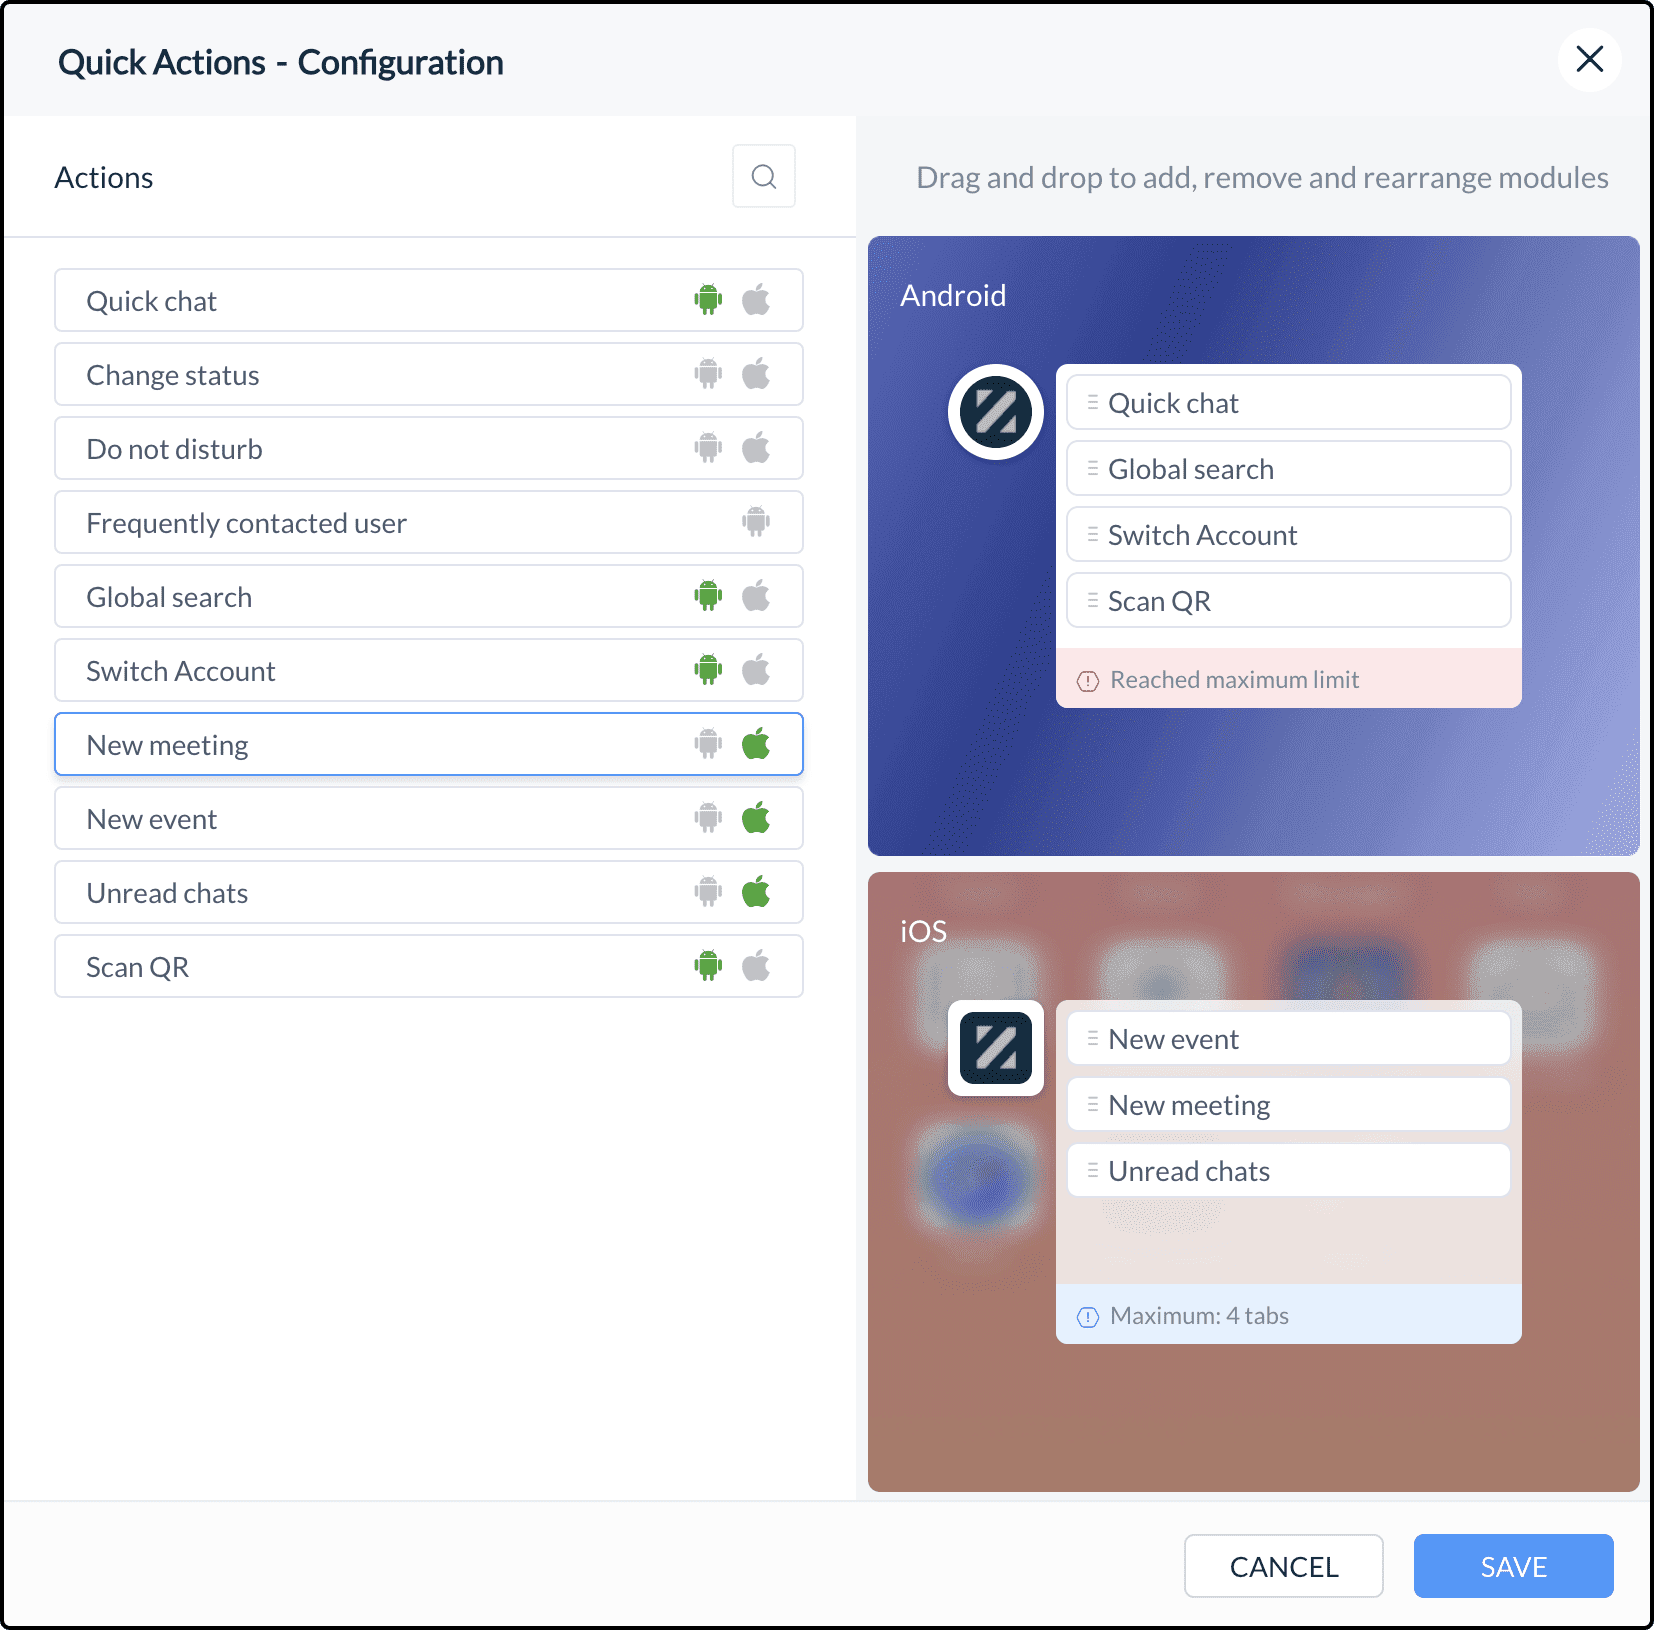Select New meeting in the Actions list
Image resolution: width=1654 pixels, height=1630 pixels.
click(429, 744)
